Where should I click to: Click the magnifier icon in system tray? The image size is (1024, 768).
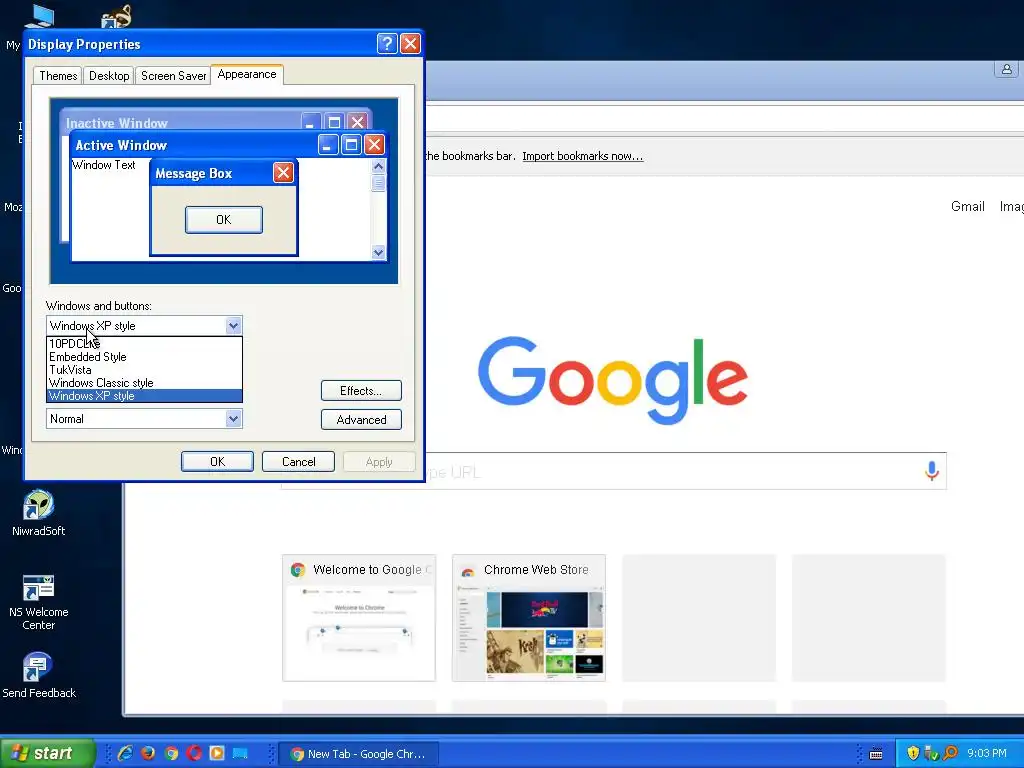coord(950,753)
